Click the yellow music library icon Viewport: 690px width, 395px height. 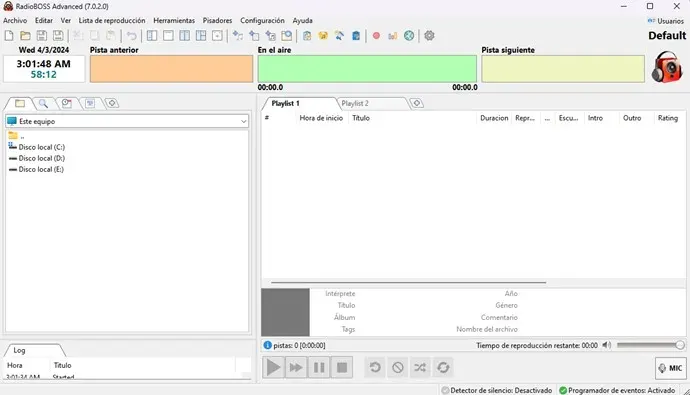323,36
